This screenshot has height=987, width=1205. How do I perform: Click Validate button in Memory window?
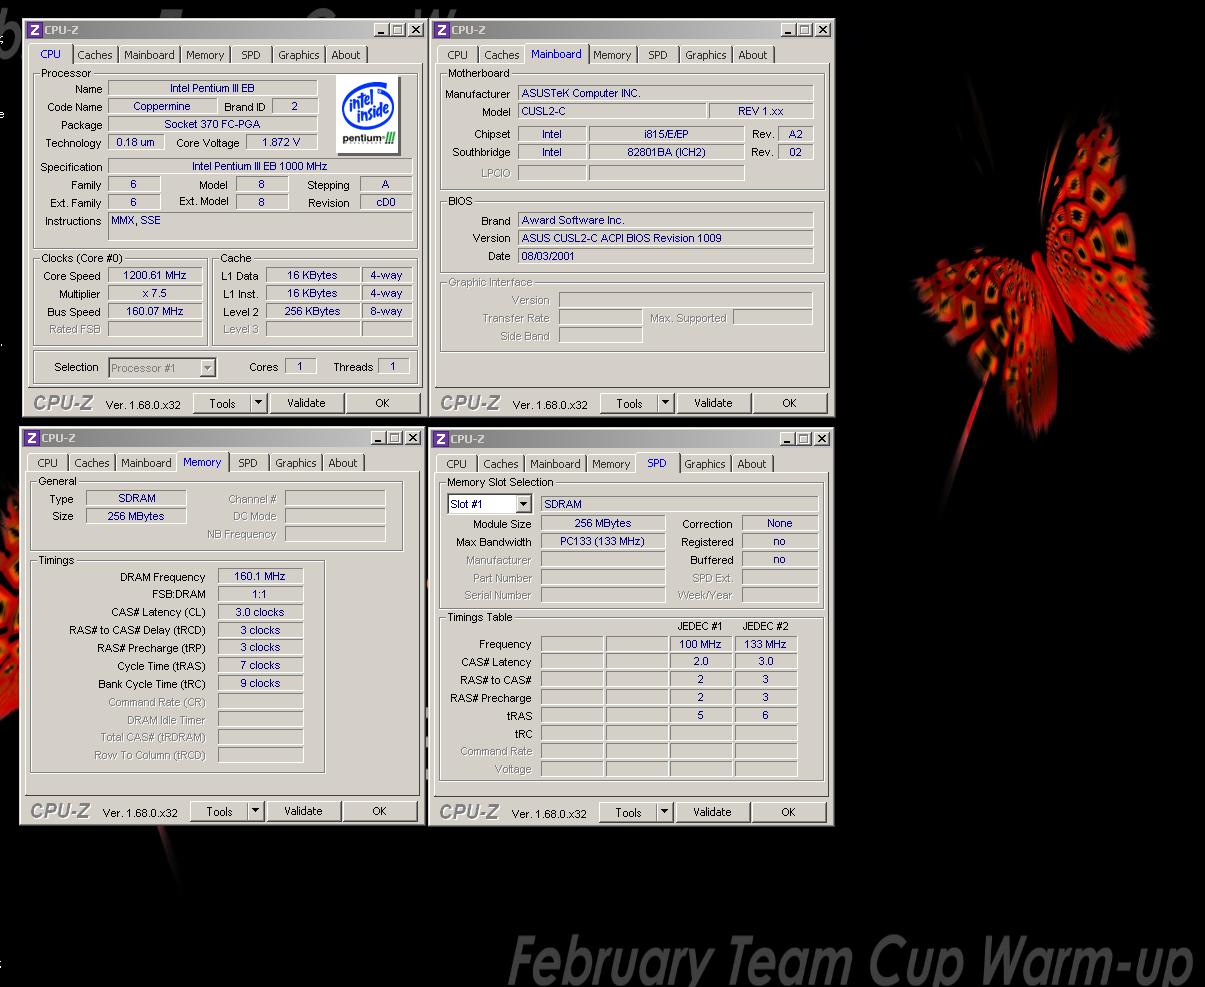tap(303, 811)
